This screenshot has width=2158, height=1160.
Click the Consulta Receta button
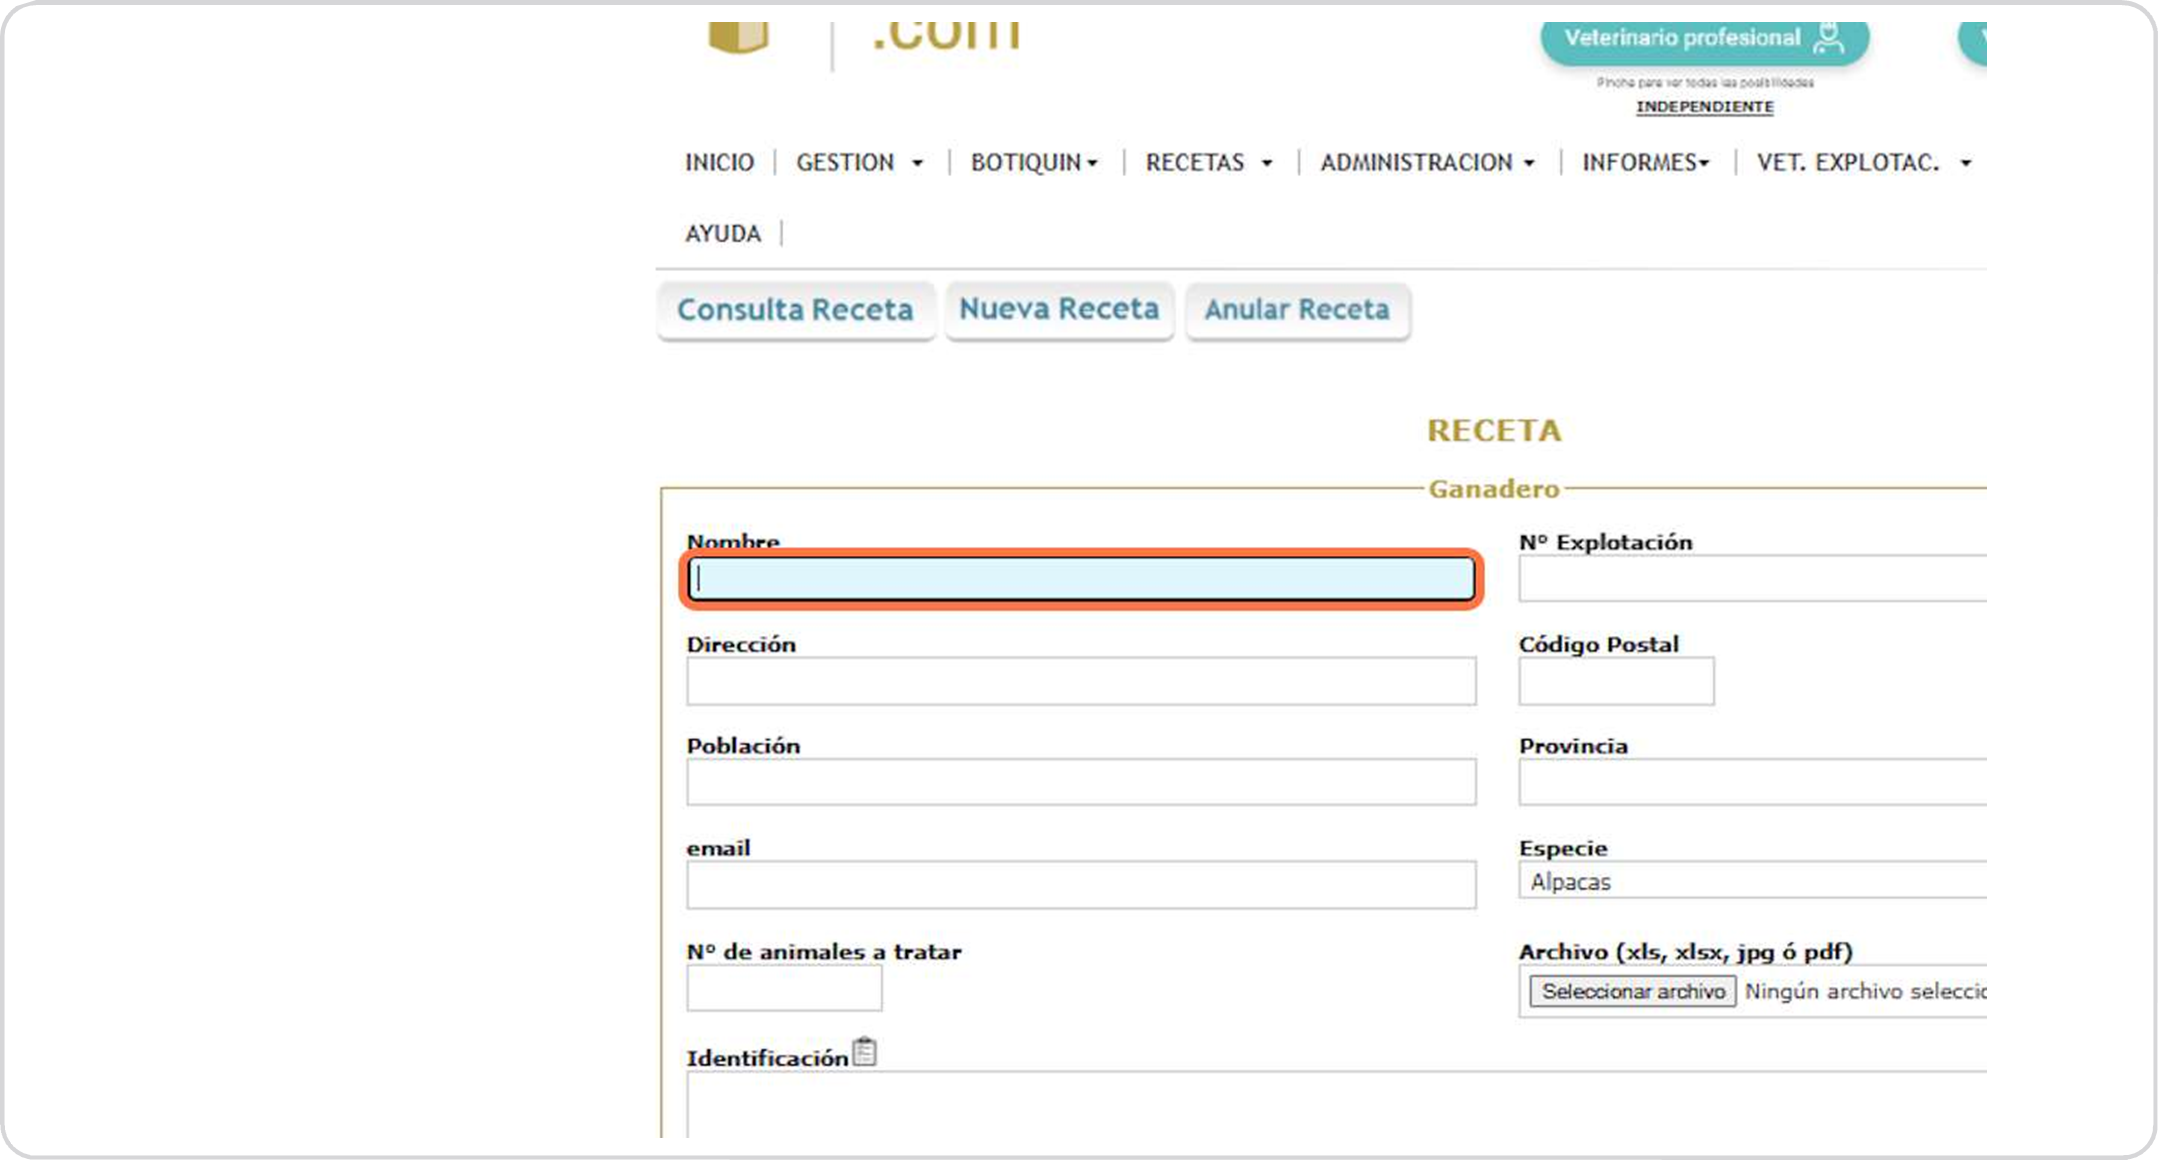point(795,310)
